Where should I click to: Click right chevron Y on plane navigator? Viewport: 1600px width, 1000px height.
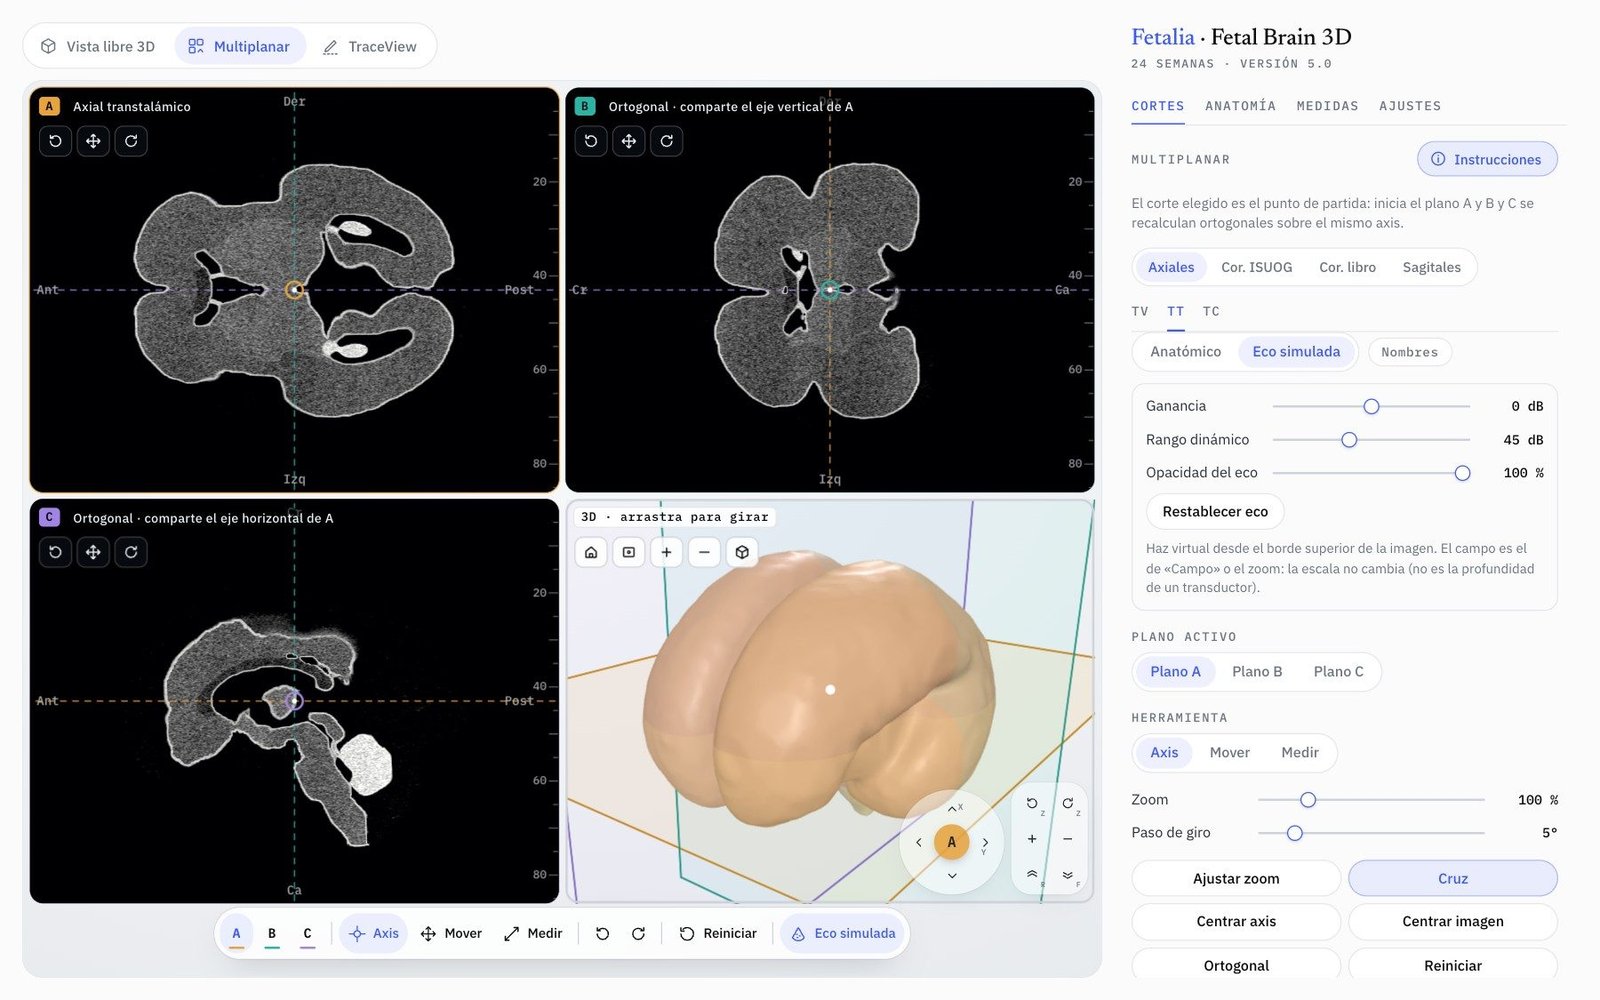point(985,842)
